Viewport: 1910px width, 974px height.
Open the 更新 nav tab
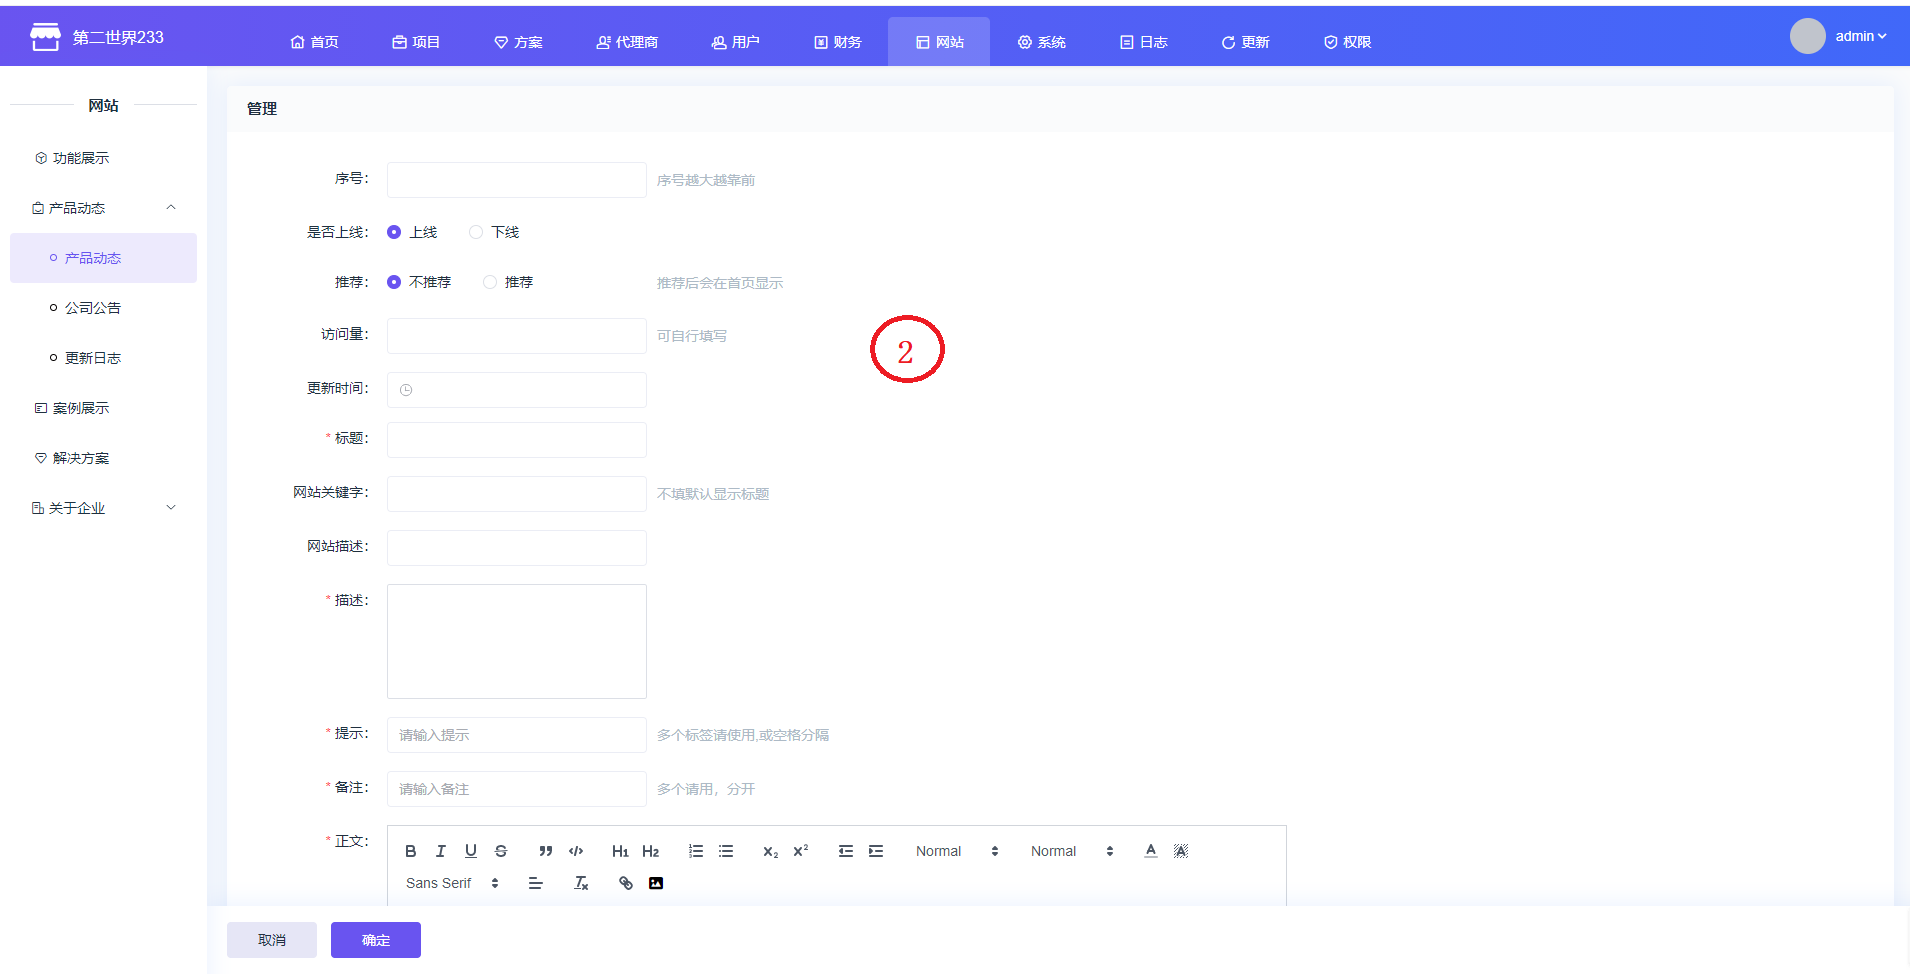tap(1245, 42)
